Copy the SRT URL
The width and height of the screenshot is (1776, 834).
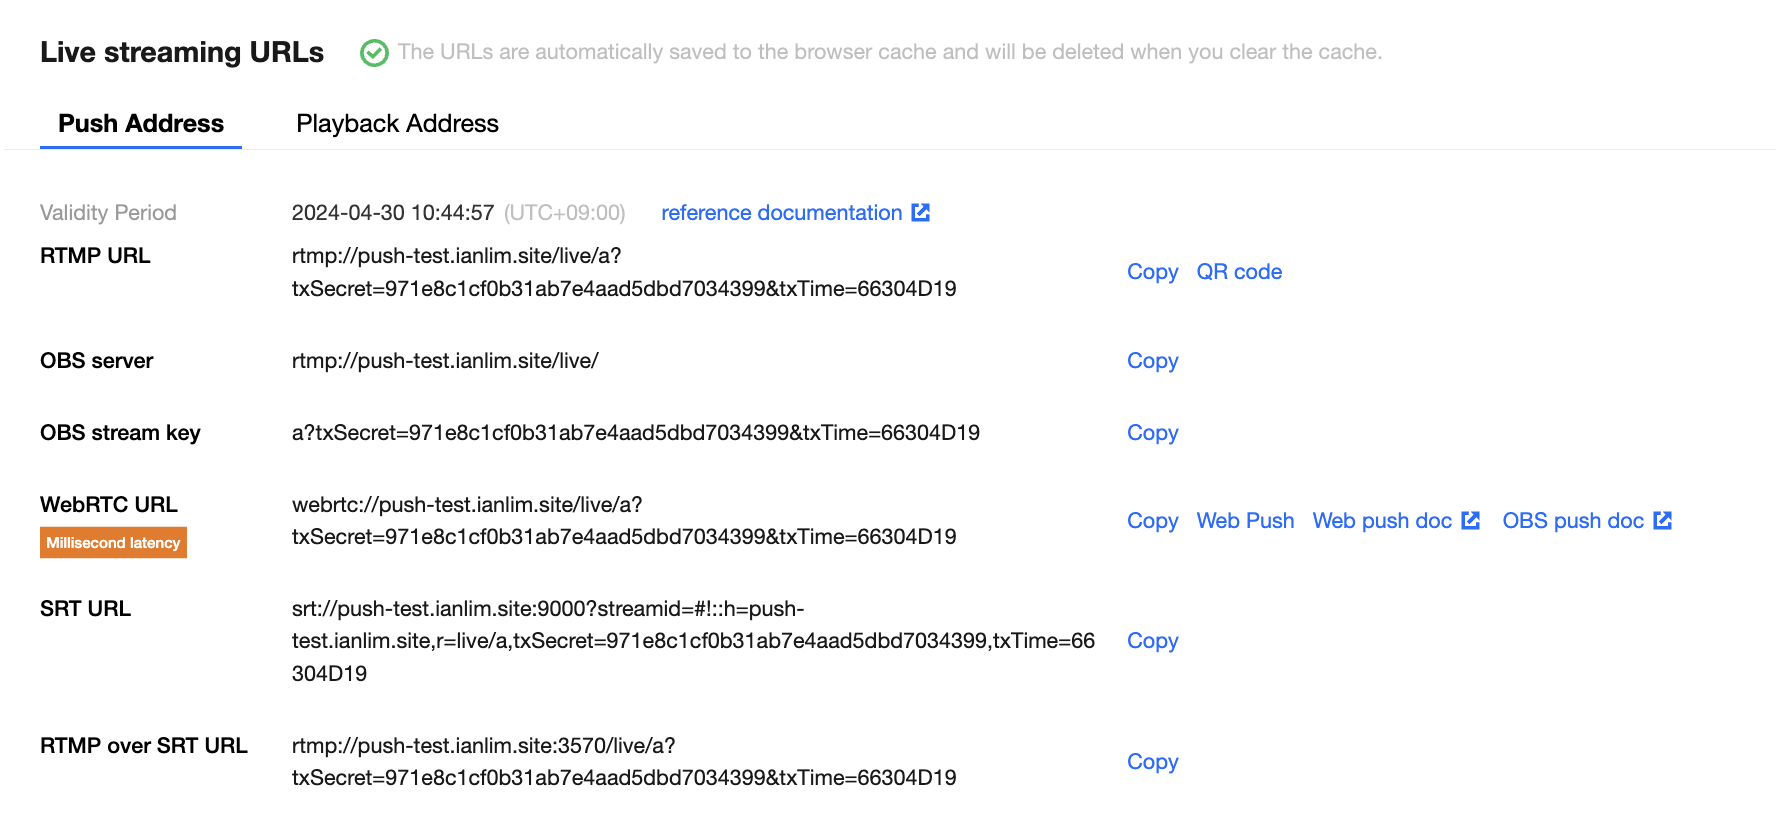(1152, 641)
